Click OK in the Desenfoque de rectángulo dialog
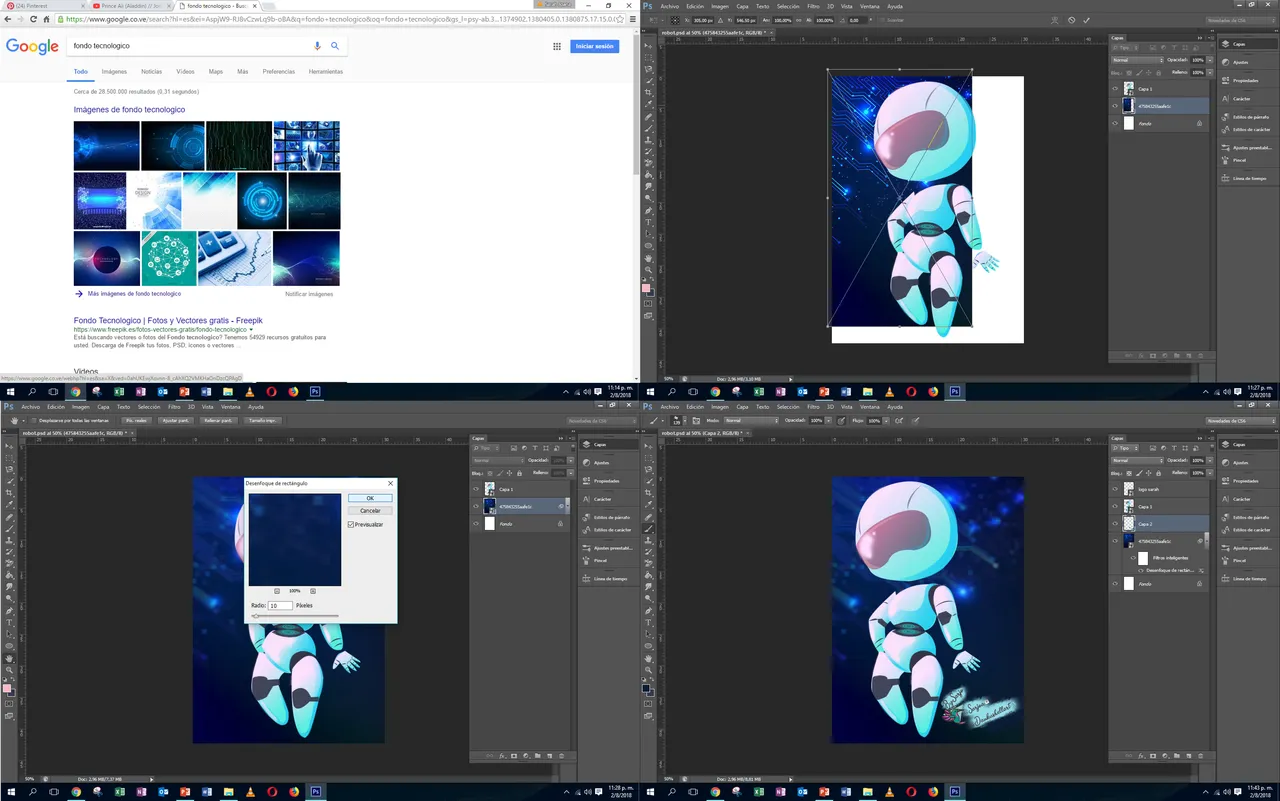Image resolution: width=1280 pixels, height=801 pixels. coord(370,498)
